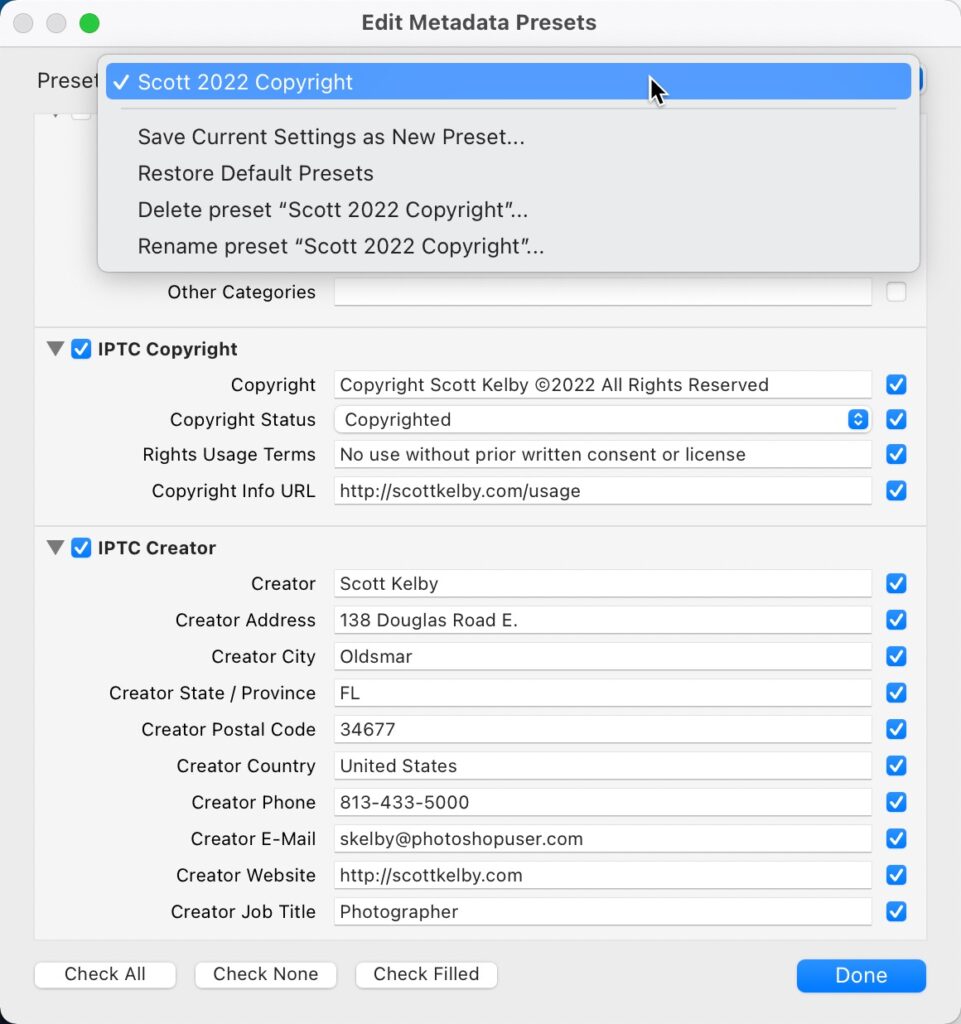Viewport: 961px width, 1024px height.
Task: Uncheck the Creator Address checkbox
Action: tap(896, 620)
